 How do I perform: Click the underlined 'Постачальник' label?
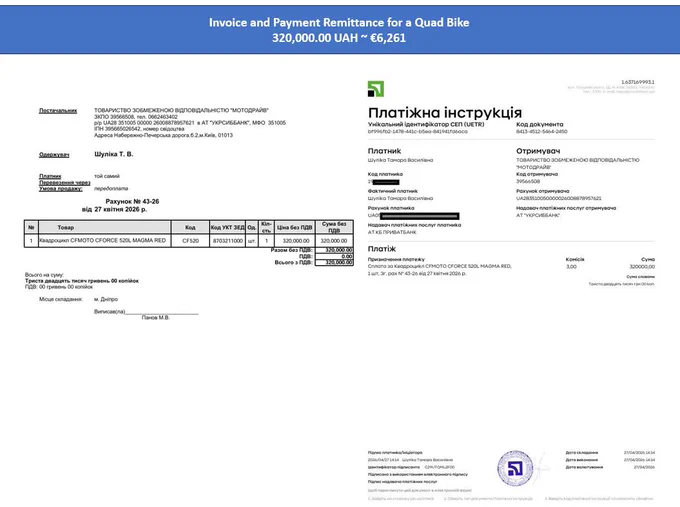click(58, 111)
